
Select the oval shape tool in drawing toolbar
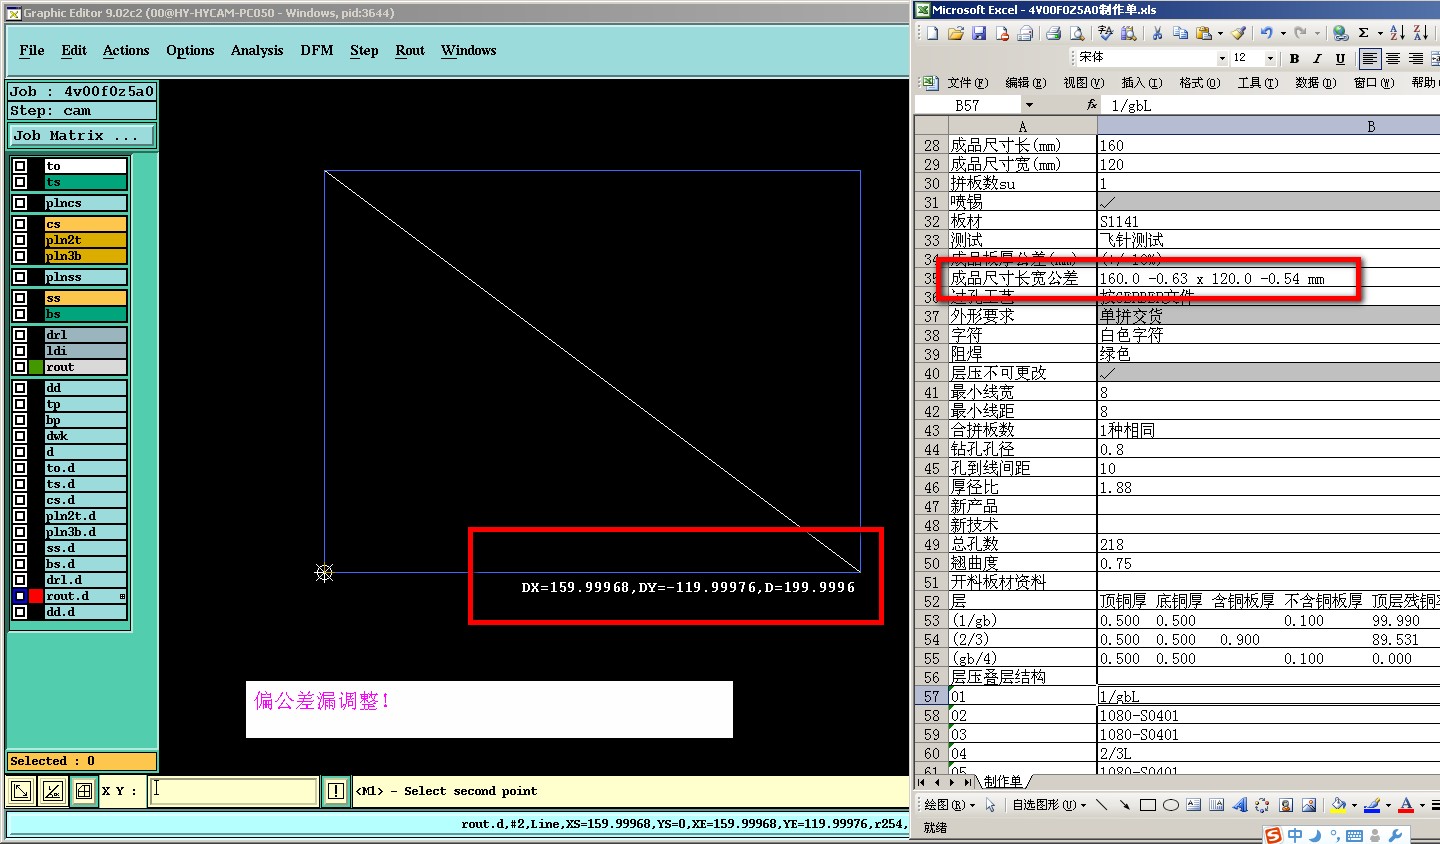point(1170,804)
